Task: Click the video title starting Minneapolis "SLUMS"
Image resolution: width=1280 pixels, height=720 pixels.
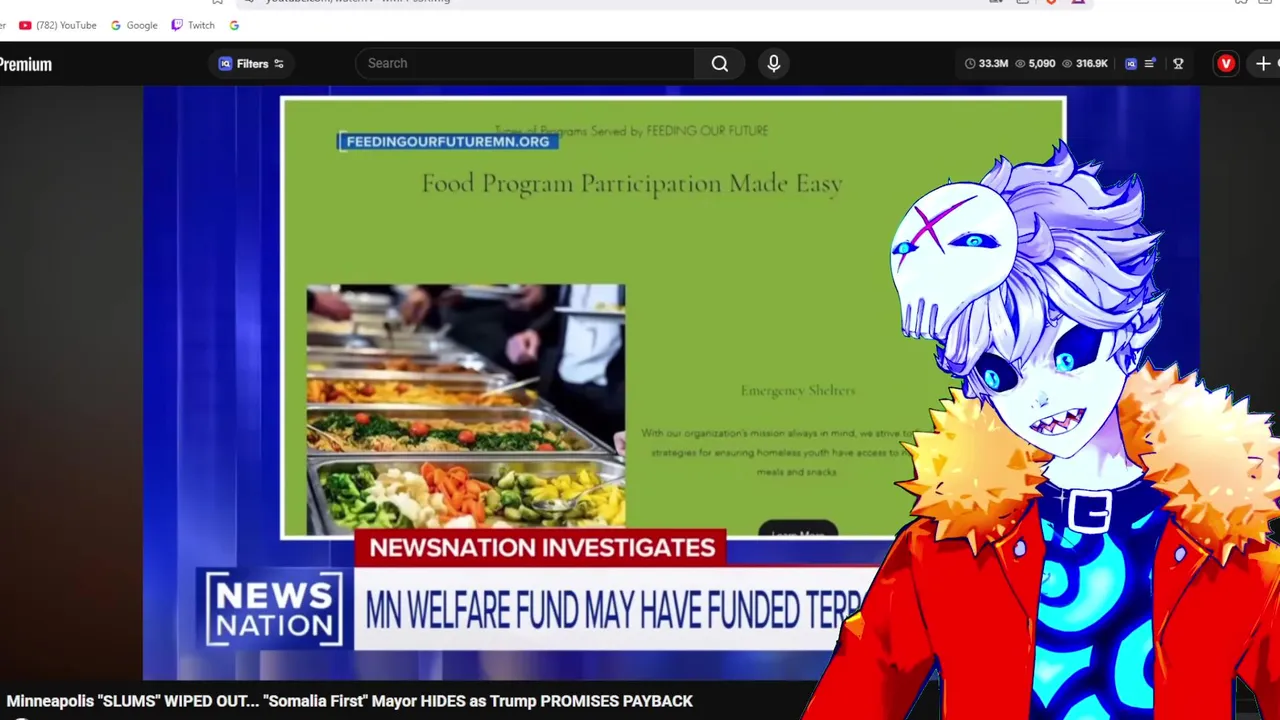Action: point(349,701)
